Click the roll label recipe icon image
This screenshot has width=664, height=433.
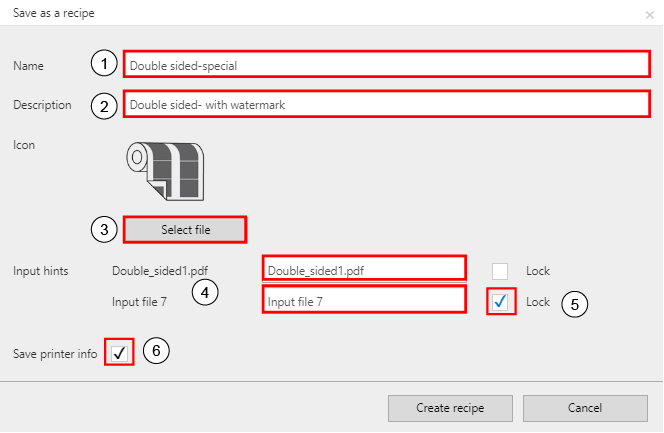coord(165,171)
